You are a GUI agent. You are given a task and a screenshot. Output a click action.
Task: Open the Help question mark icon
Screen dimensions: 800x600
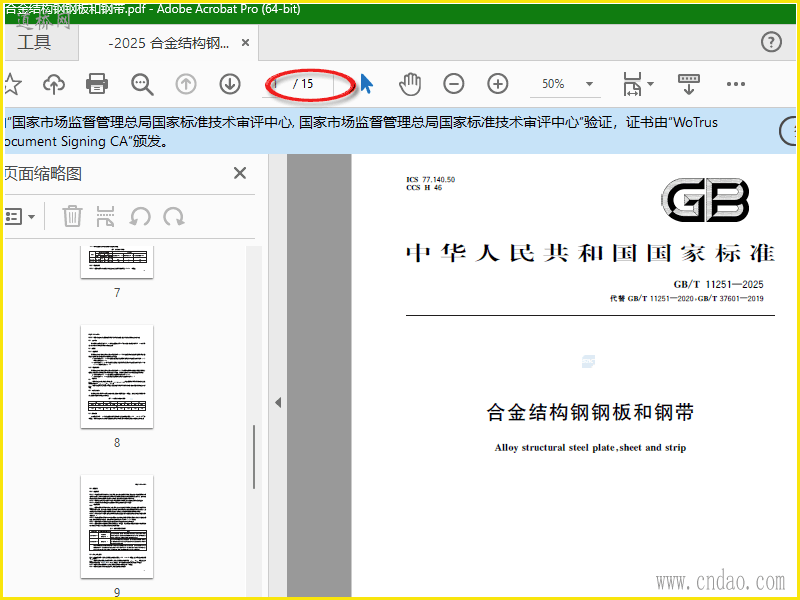(771, 42)
